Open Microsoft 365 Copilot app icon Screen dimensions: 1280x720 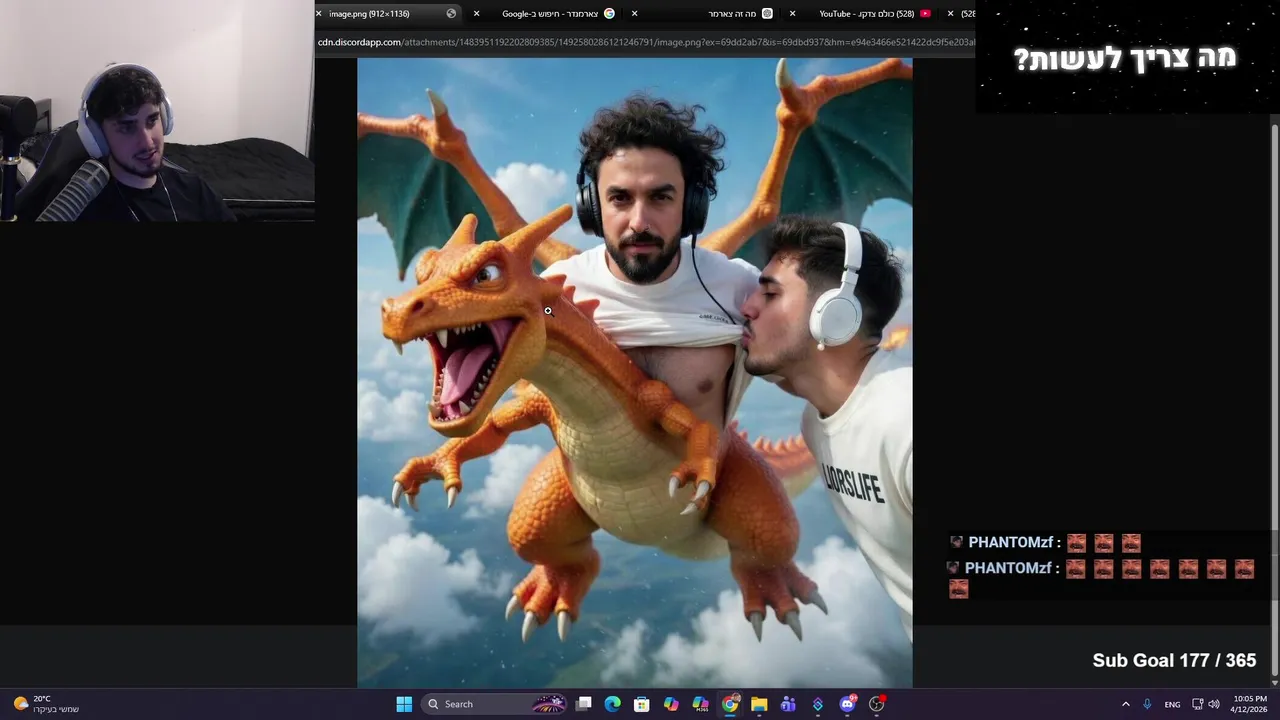point(701,704)
